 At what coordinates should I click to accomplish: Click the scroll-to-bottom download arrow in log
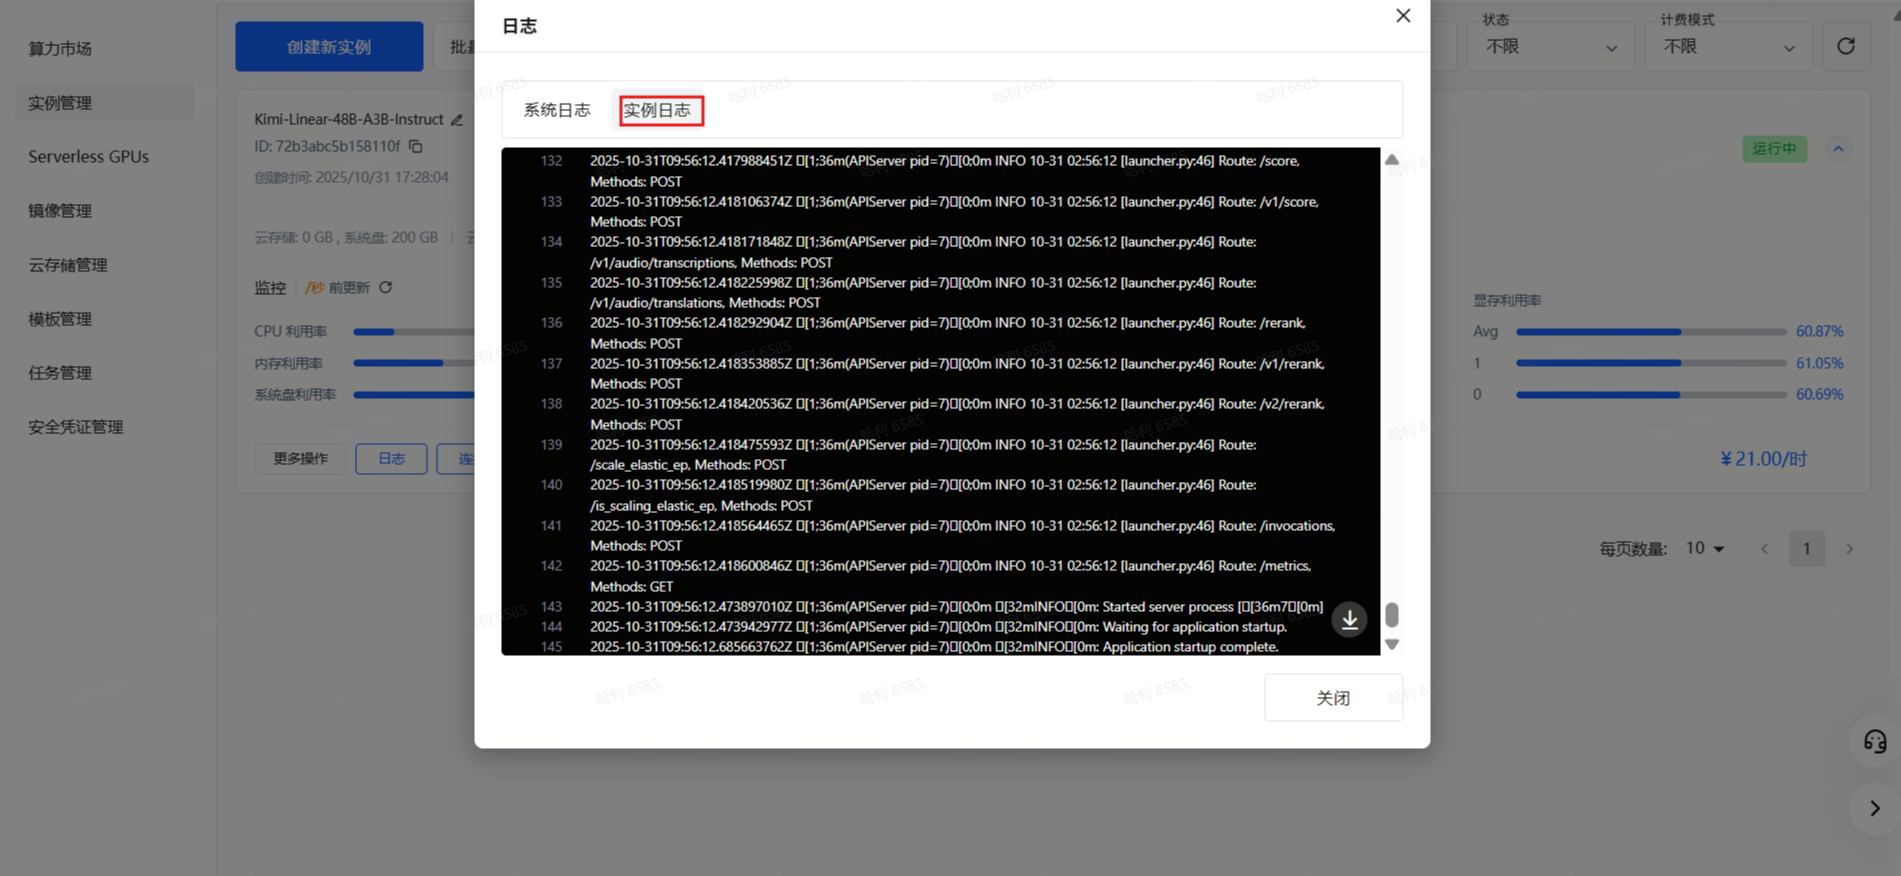1349,620
